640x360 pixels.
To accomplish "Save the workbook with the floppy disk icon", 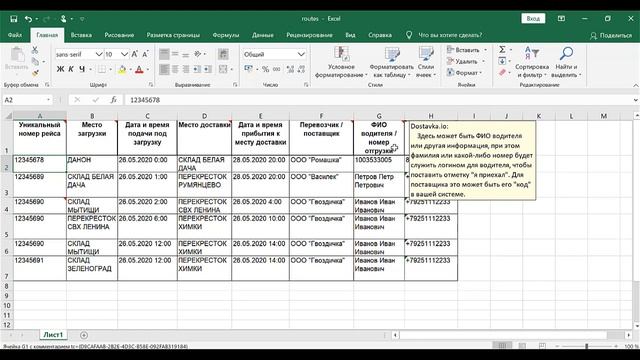I will (13, 19).
